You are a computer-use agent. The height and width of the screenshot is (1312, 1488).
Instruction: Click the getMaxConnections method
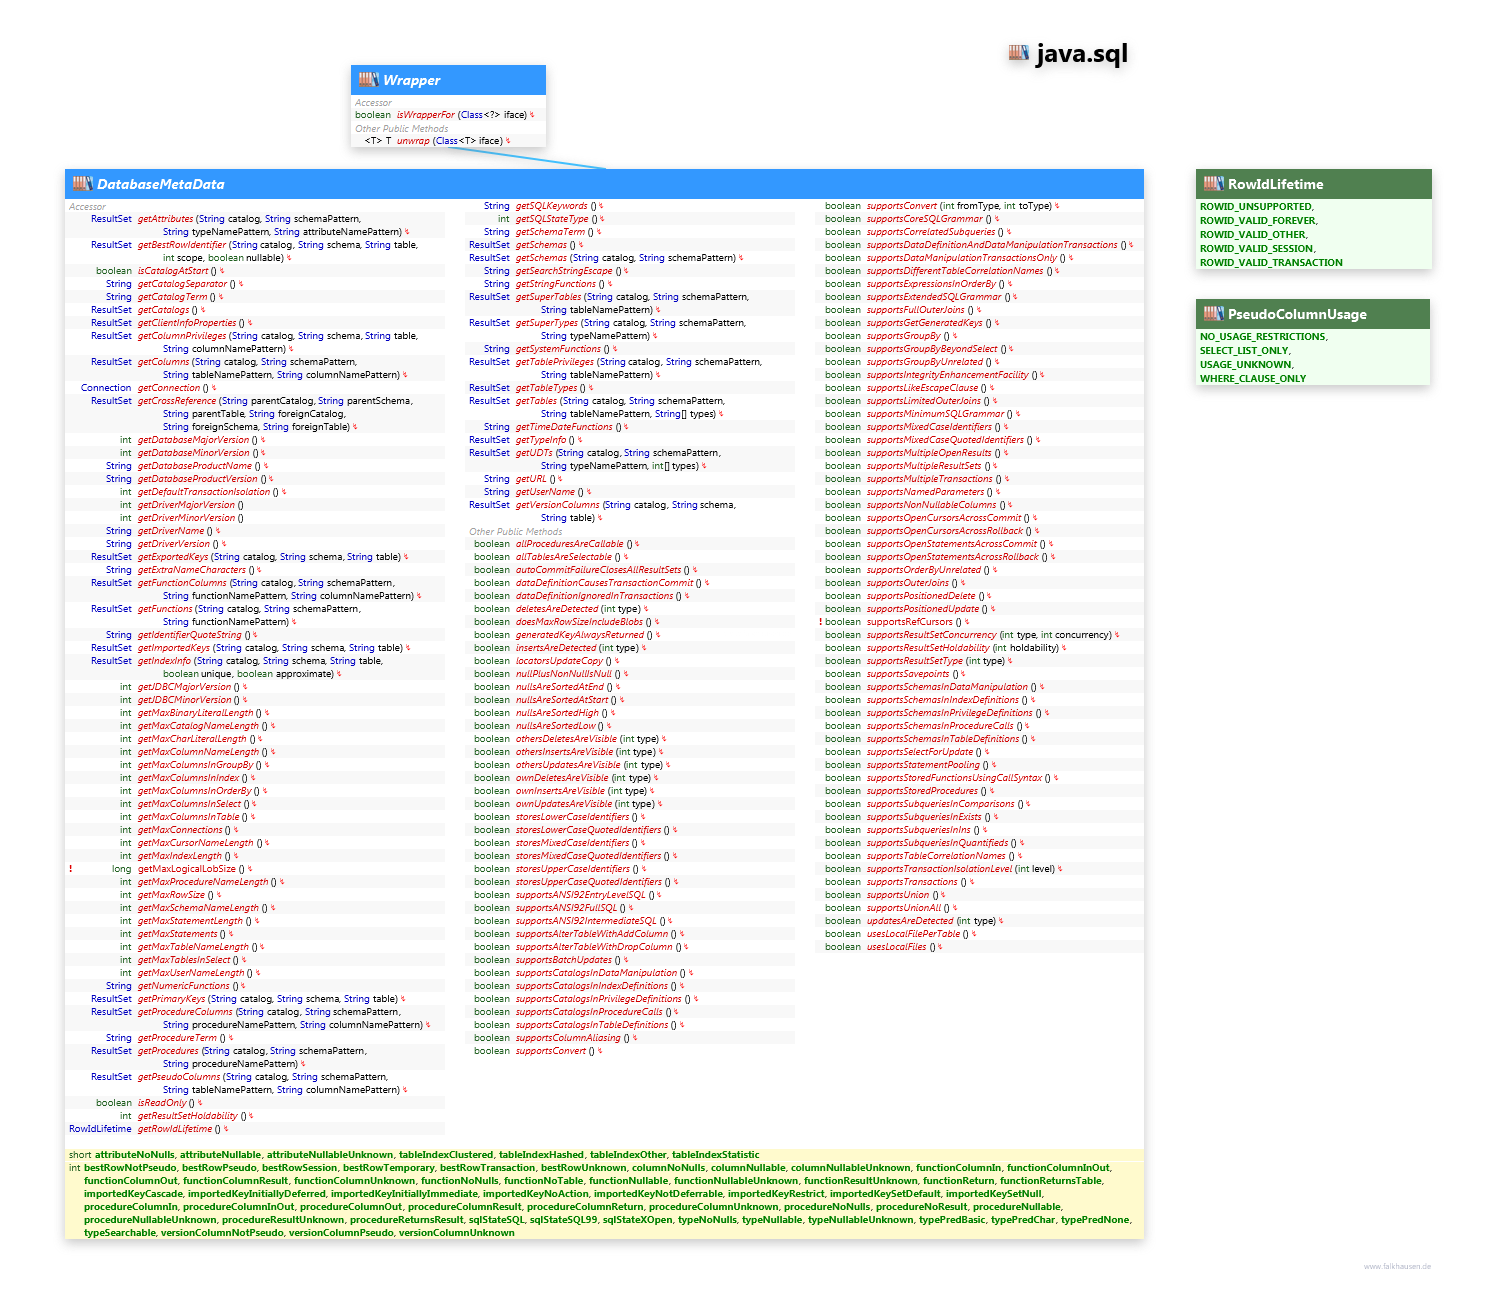180,830
